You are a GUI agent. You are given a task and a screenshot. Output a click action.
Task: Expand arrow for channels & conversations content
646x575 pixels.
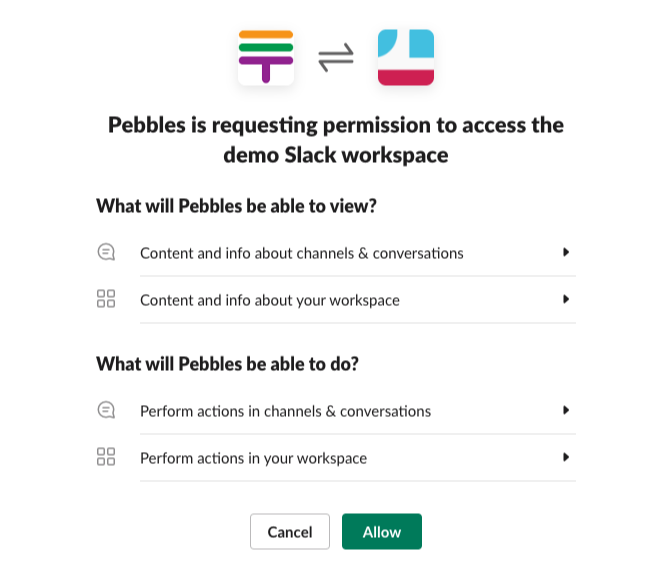tap(566, 253)
